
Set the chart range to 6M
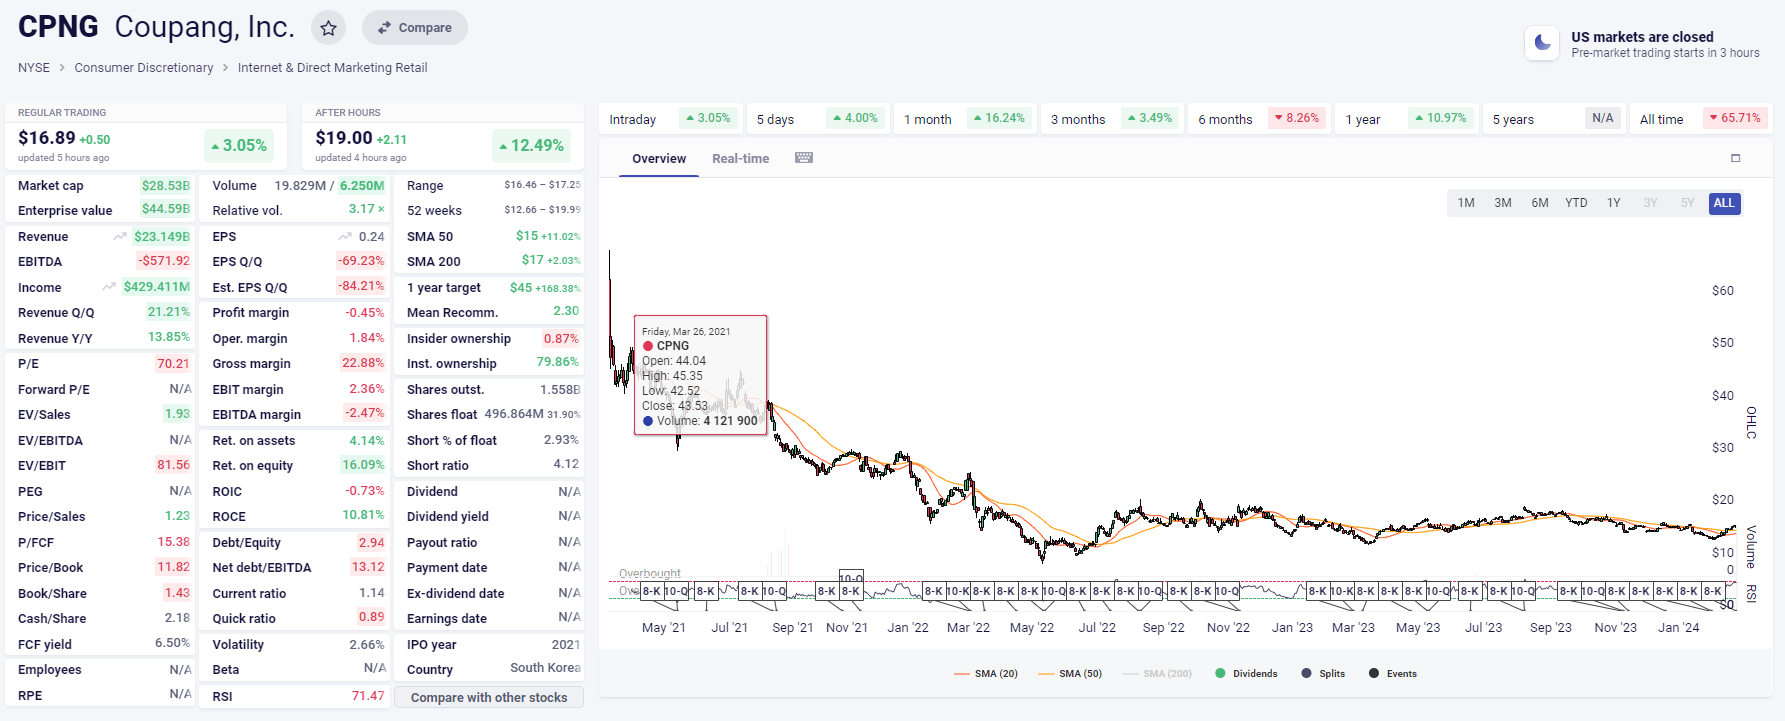click(1540, 203)
